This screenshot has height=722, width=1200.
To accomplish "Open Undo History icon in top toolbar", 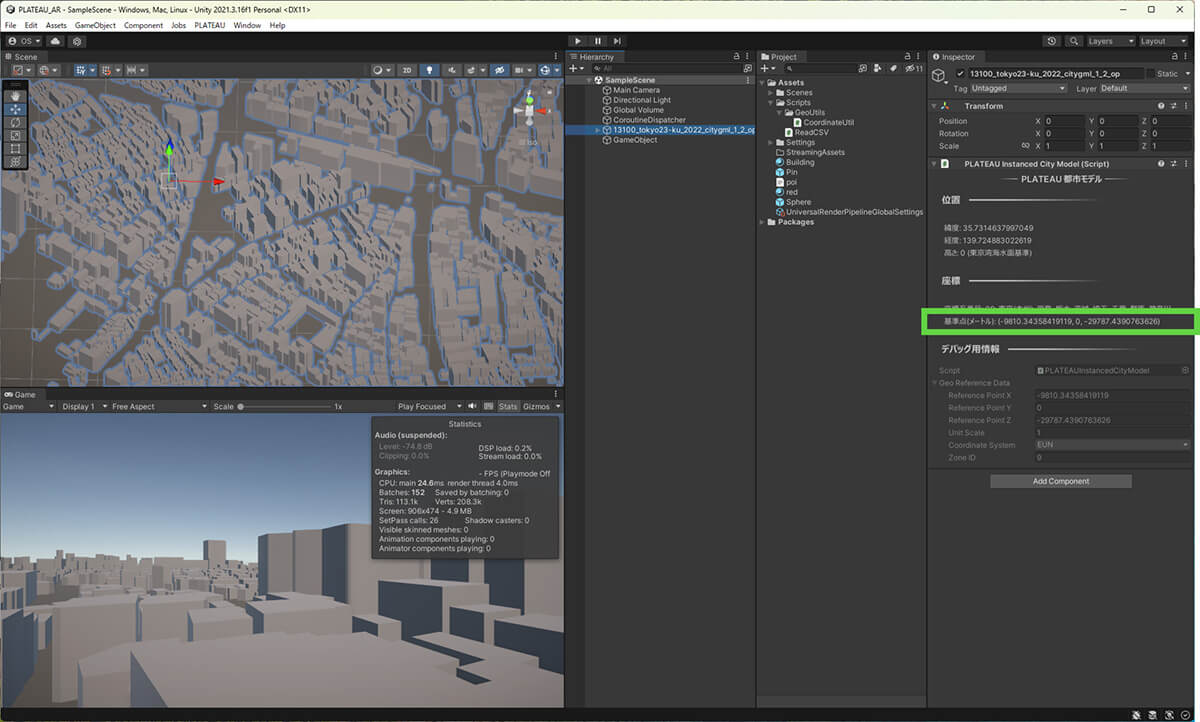I will tap(1052, 41).
